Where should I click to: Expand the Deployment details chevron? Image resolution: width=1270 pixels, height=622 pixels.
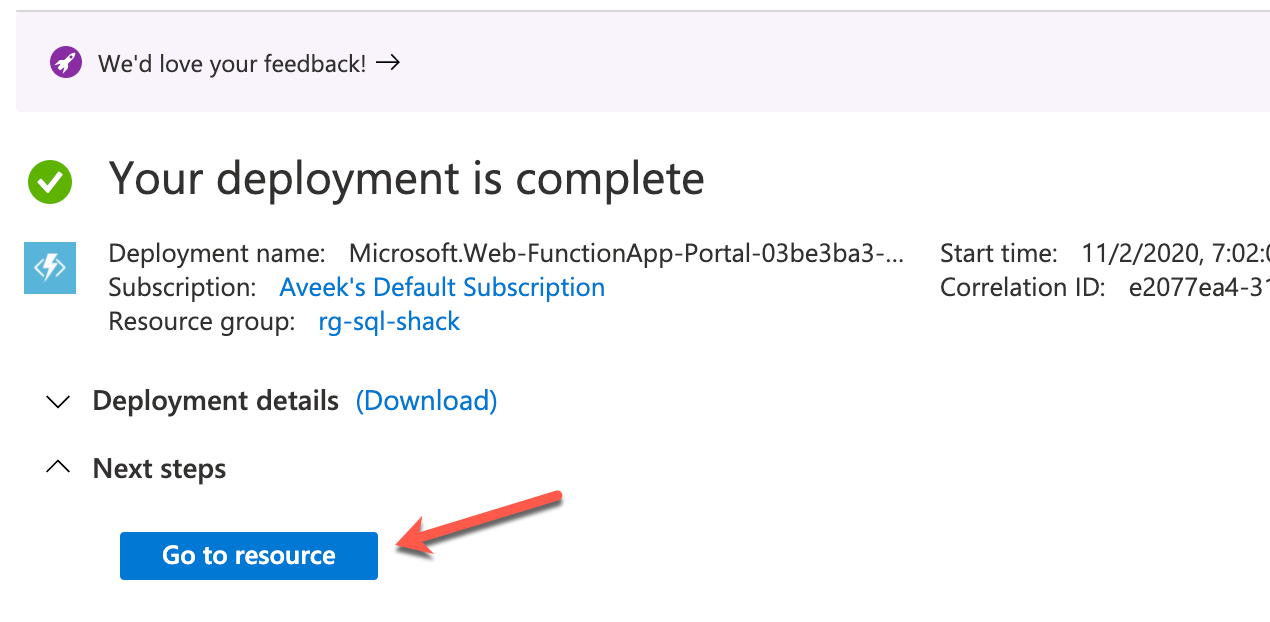coord(59,402)
